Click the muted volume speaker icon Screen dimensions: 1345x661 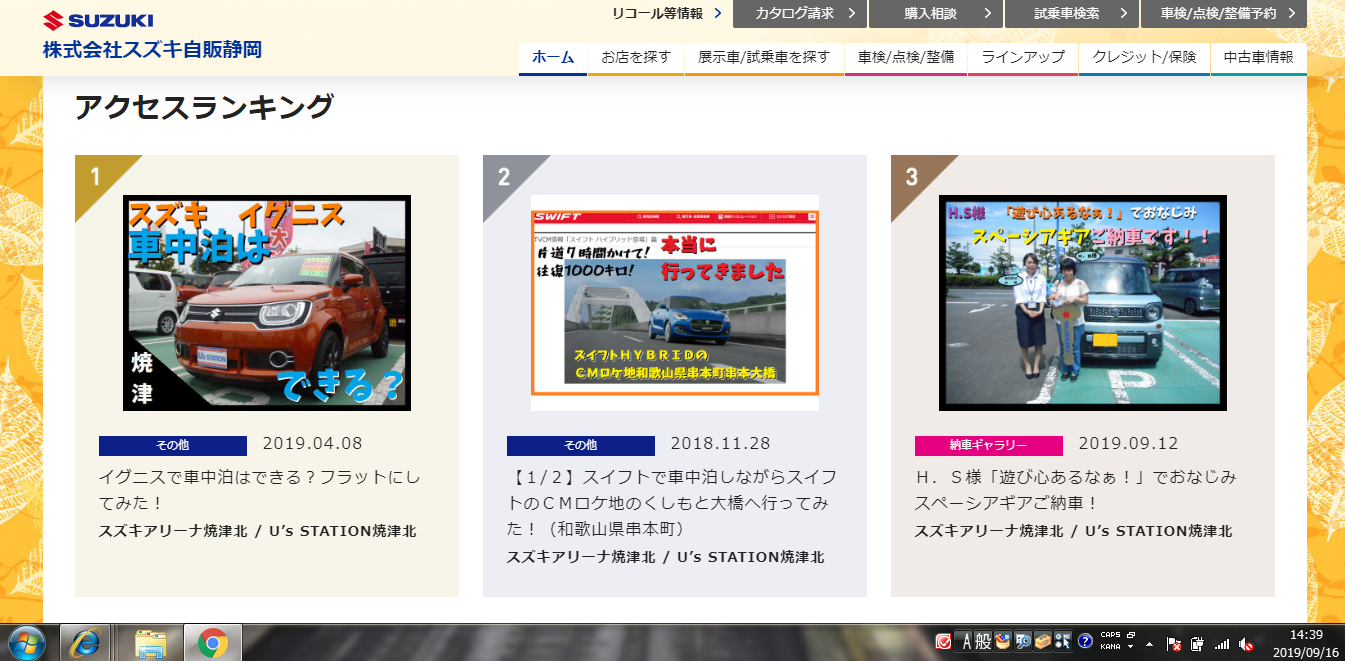tap(1245, 643)
